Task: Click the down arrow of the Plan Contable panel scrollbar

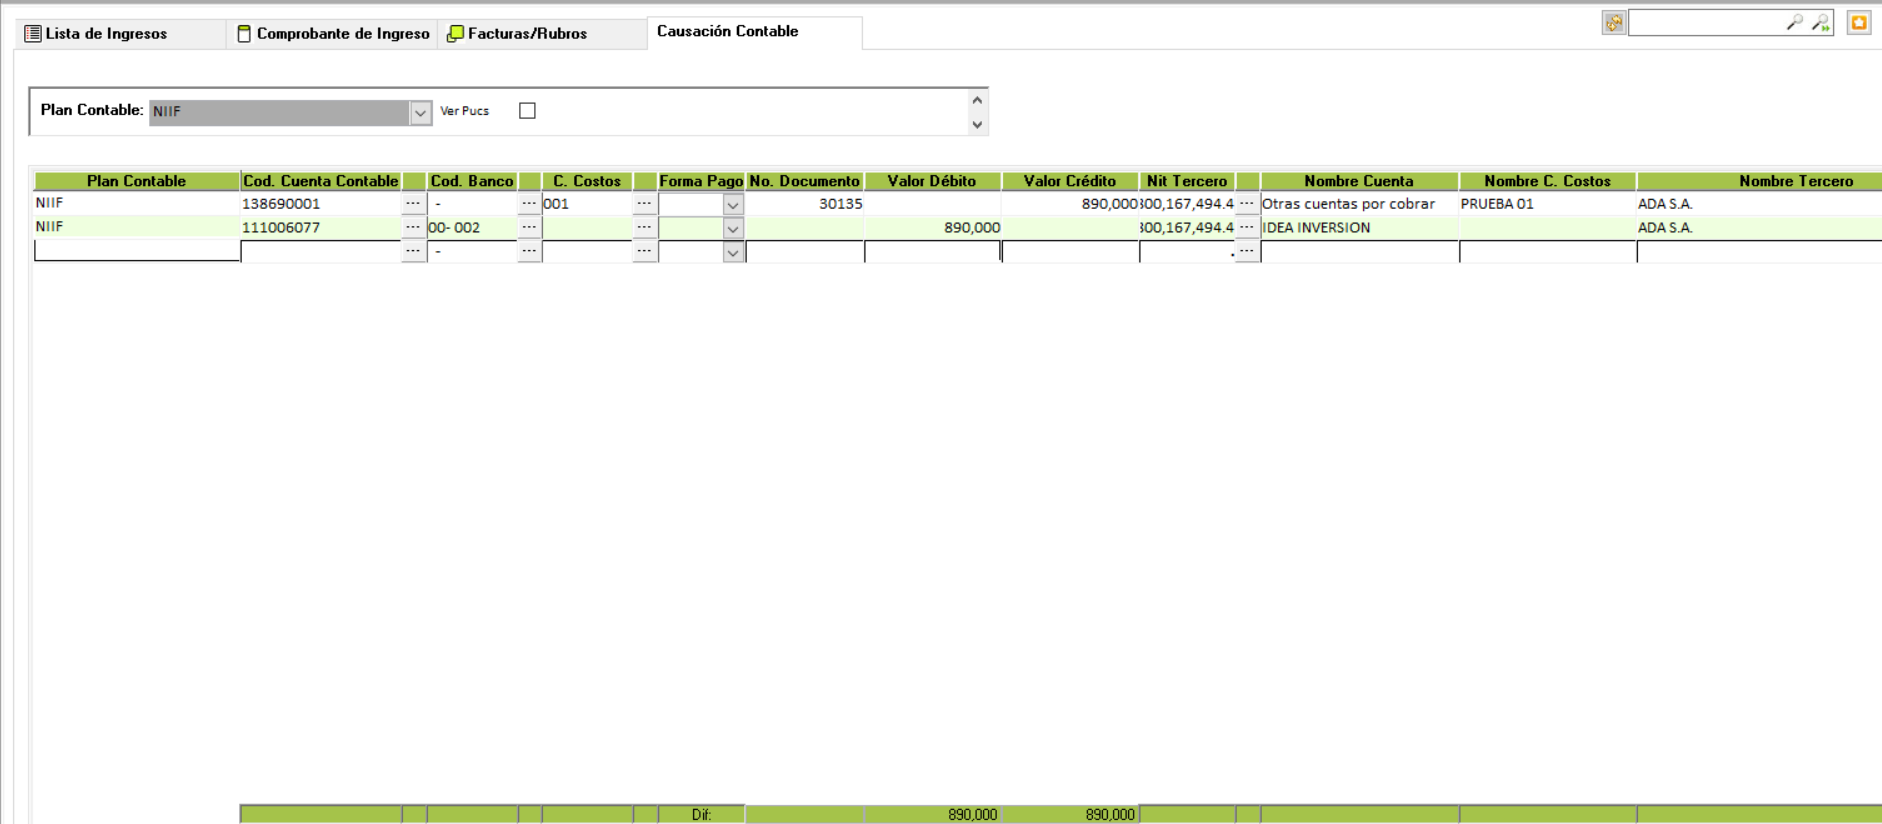Action: [977, 125]
